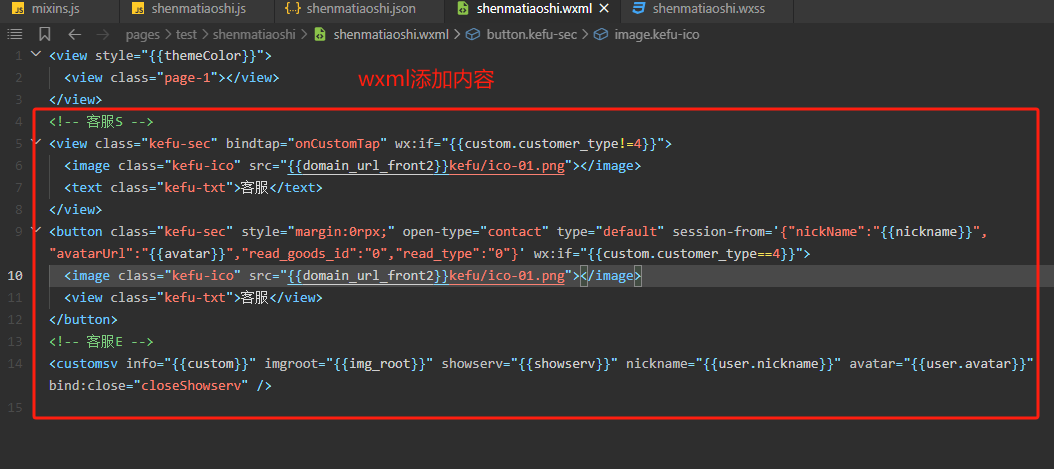Close the shenmatiaoshi.wxml tab

(x=604, y=9)
